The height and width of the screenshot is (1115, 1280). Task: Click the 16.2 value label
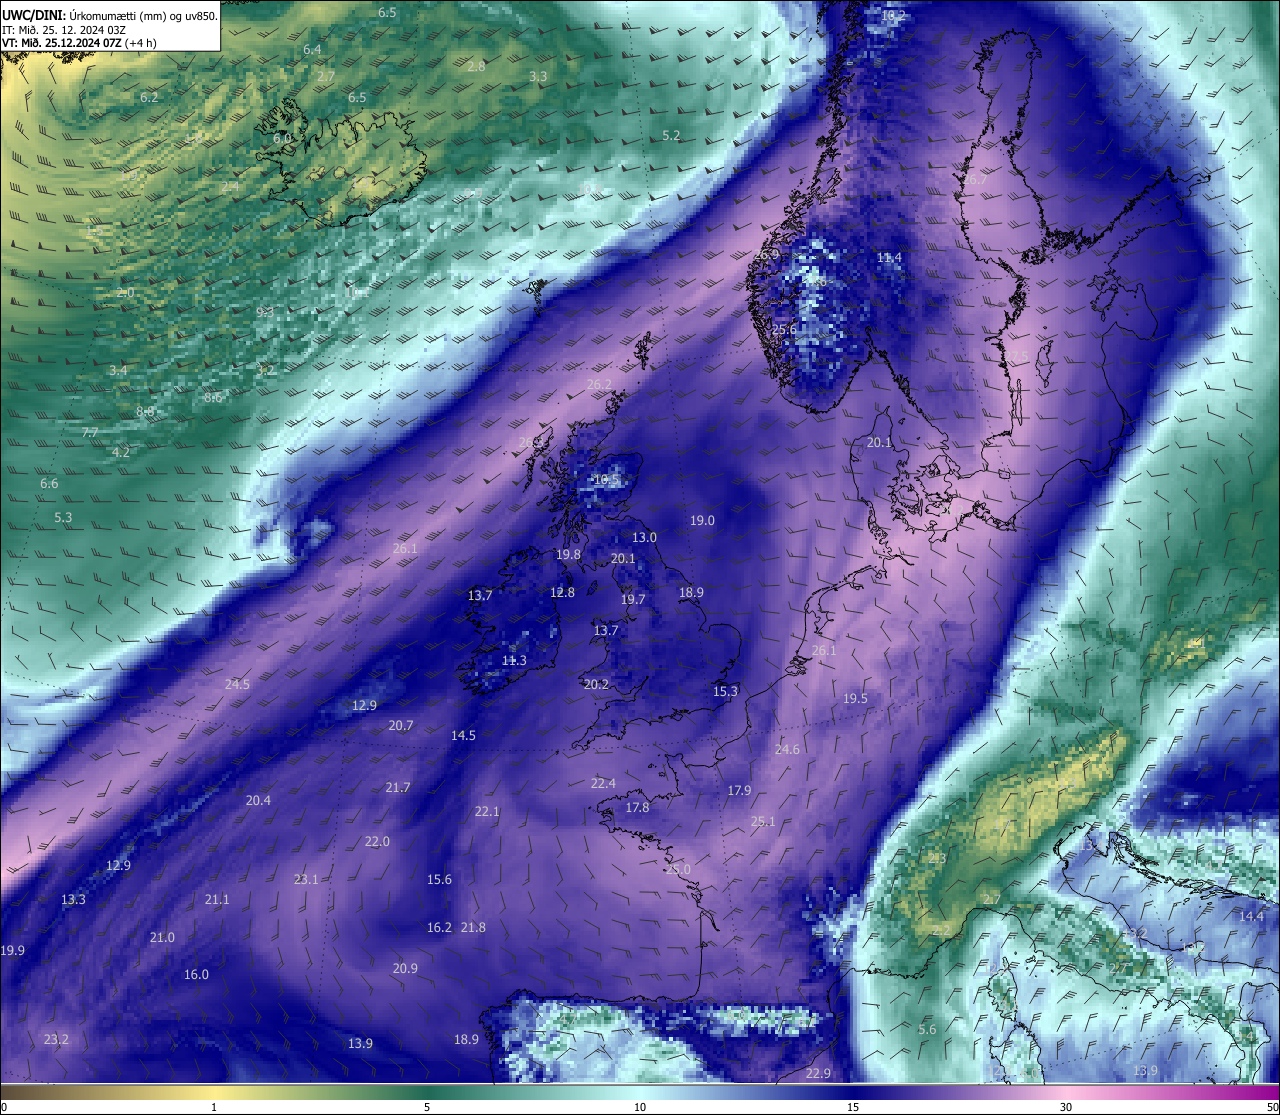click(439, 927)
